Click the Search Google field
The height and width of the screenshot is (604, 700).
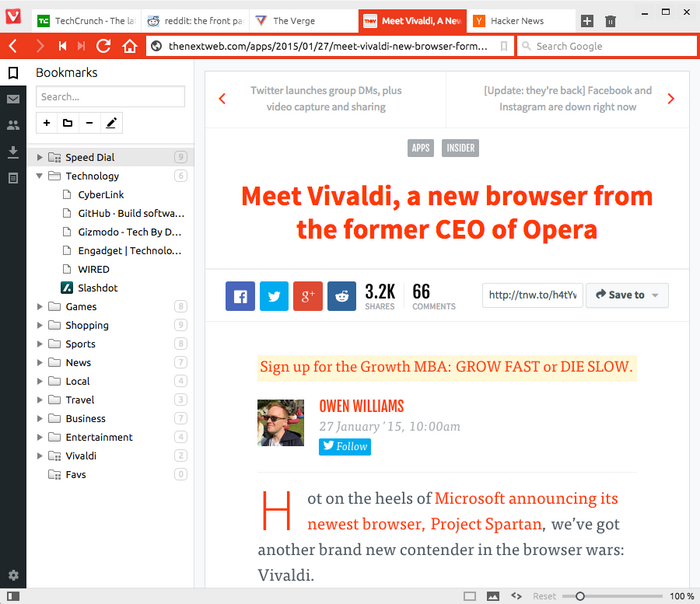tap(607, 46)
